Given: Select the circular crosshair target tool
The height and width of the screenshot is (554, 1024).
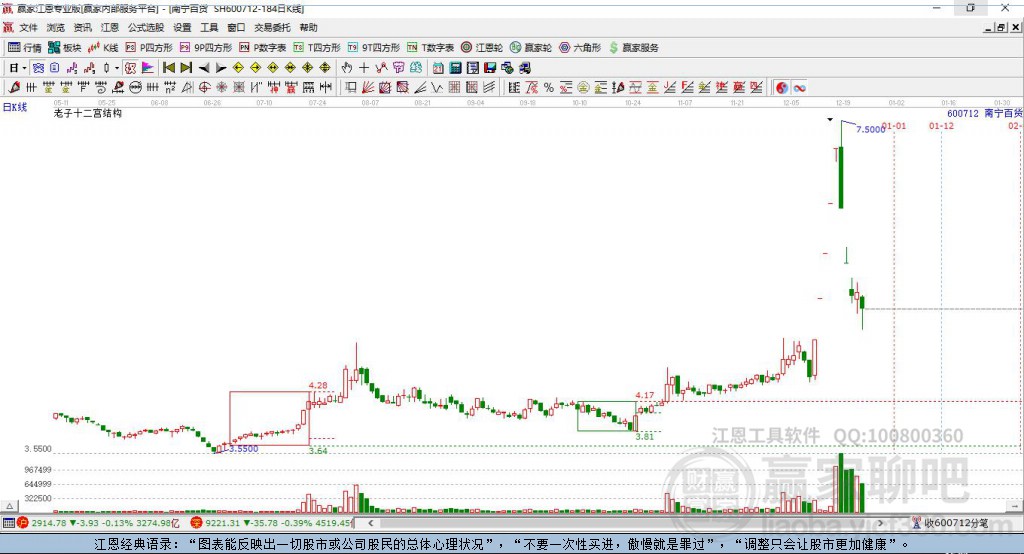Looking at the screenshot, I should click(x=204, y=88).
